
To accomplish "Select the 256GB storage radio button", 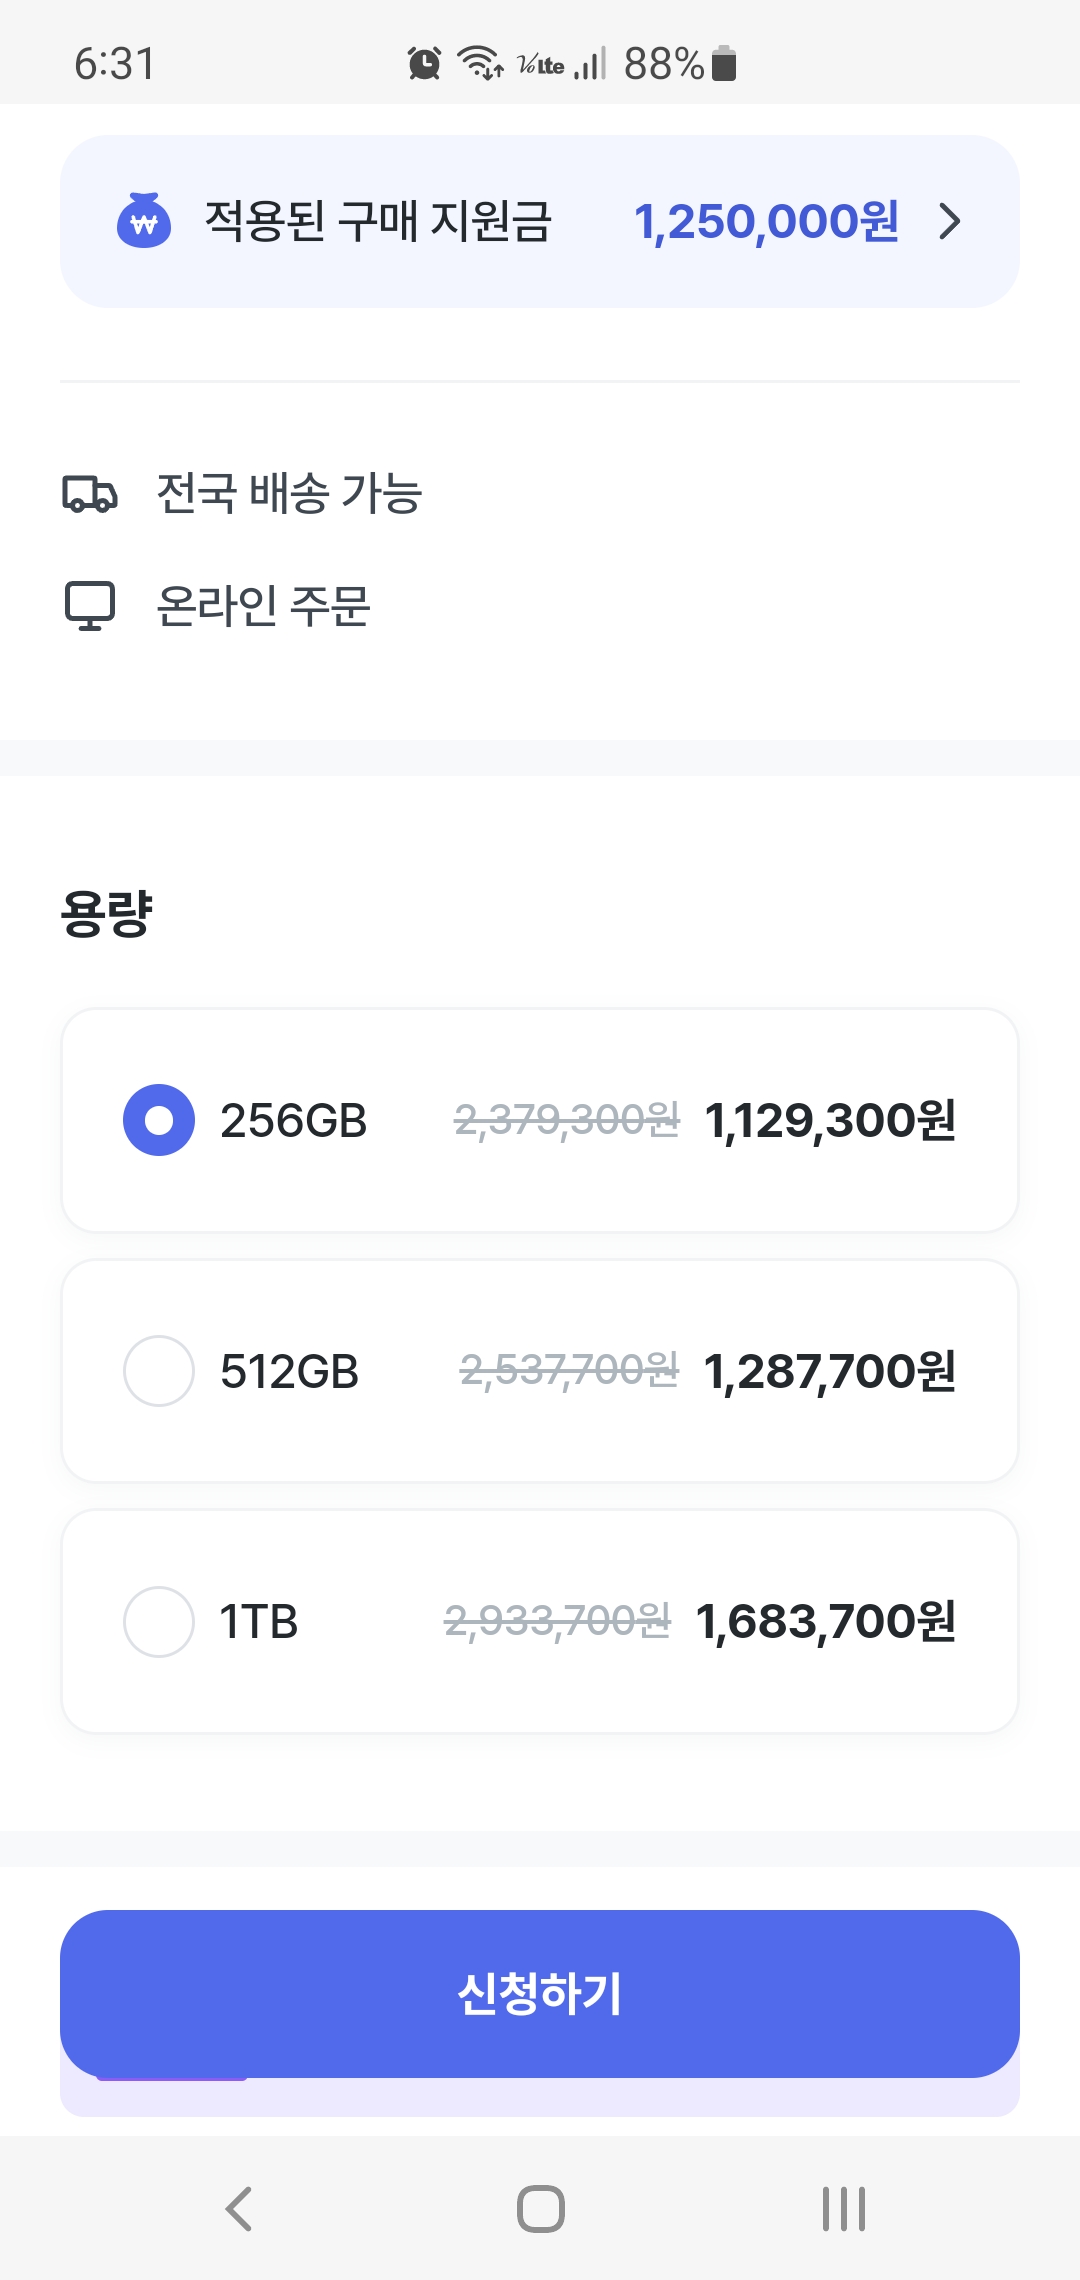I will coord(158,1120).
